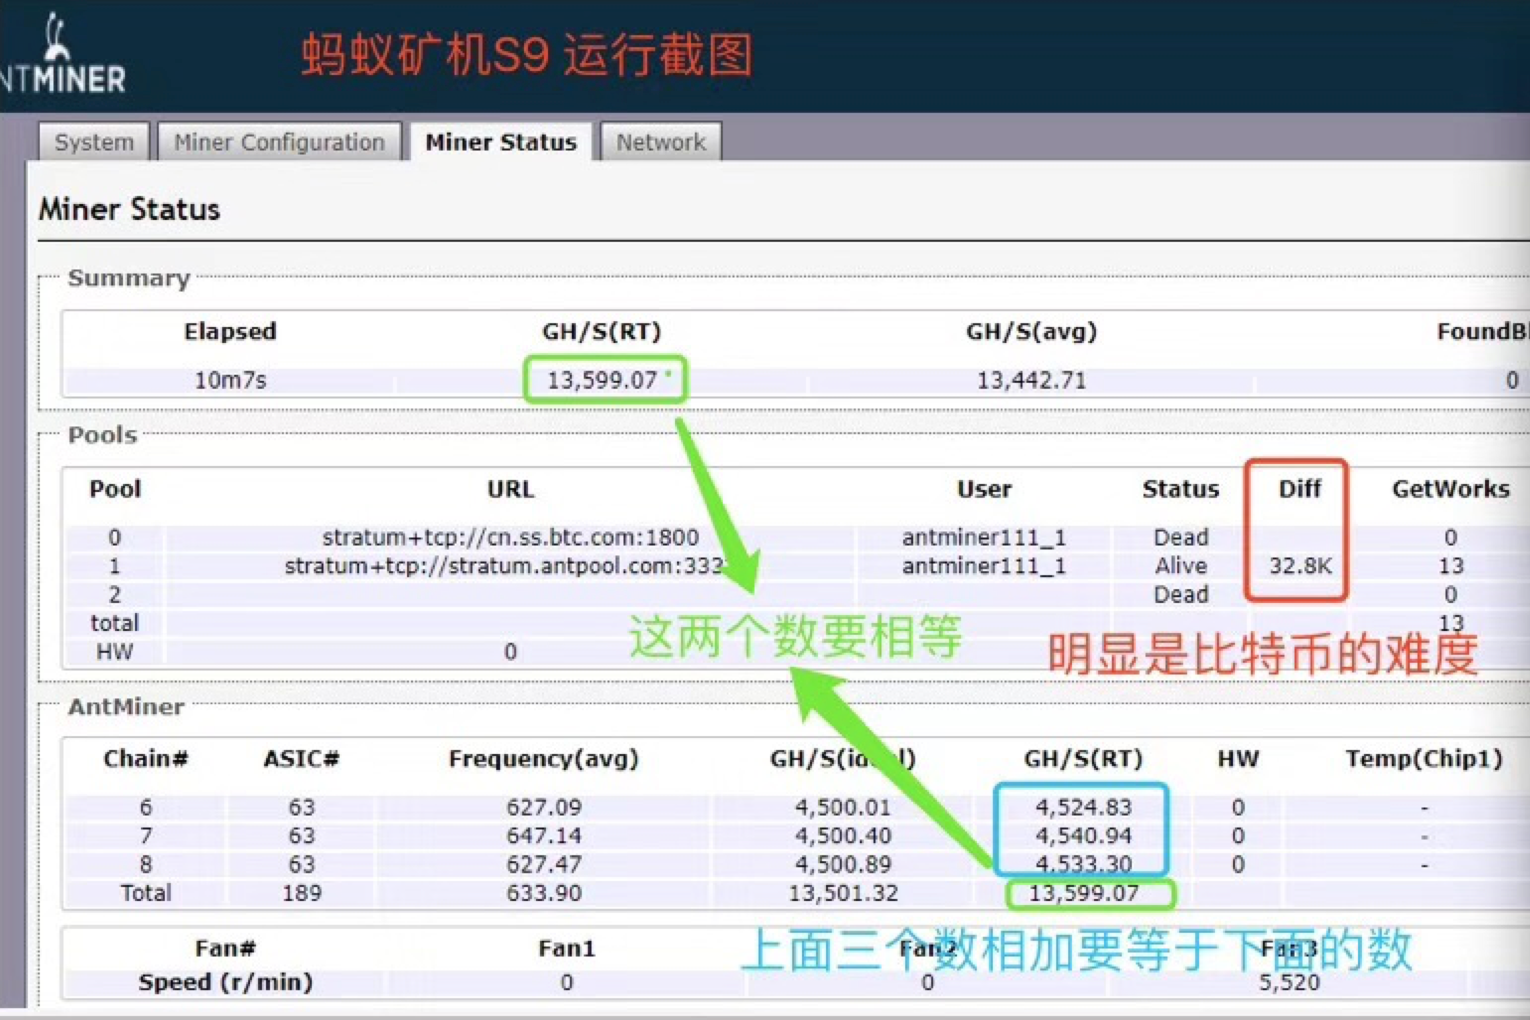Image resolution: width=1530 pixels, height=1020 pixels.
Task: Click the Speed (r/min) row label
Action: [225, 983]
